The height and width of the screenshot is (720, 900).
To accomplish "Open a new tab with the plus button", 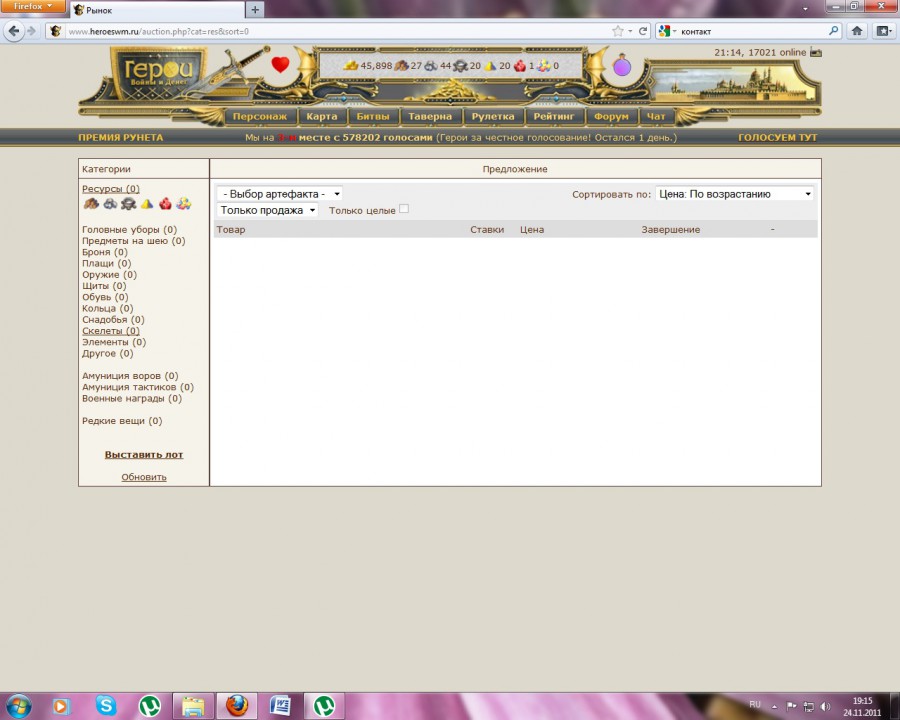I will (x=255, y=10).
